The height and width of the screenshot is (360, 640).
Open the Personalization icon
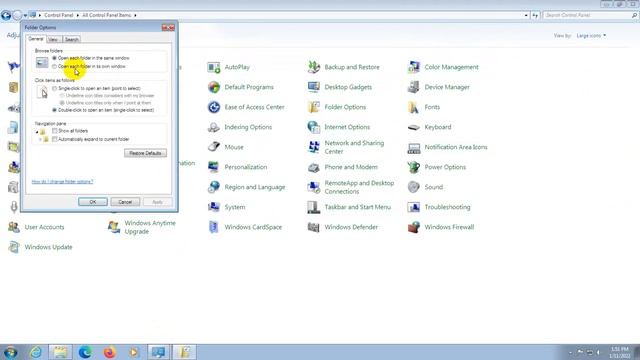tap(214, 167)
